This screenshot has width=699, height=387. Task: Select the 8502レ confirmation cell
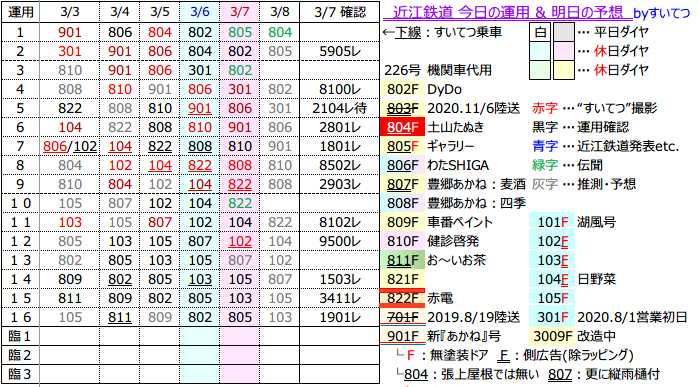pyautogui.click(x=340, y=165)
